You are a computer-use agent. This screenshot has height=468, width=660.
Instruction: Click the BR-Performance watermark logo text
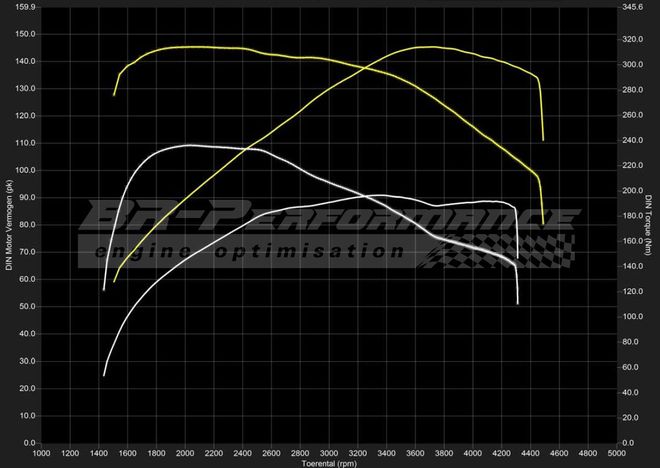[330, 216]
